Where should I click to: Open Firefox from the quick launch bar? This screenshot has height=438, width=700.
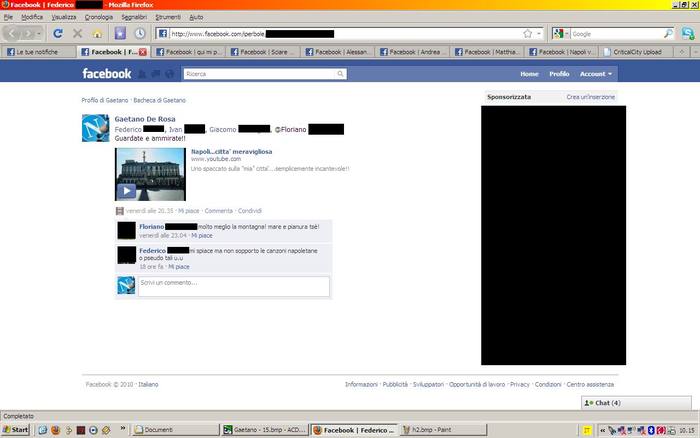55,430
